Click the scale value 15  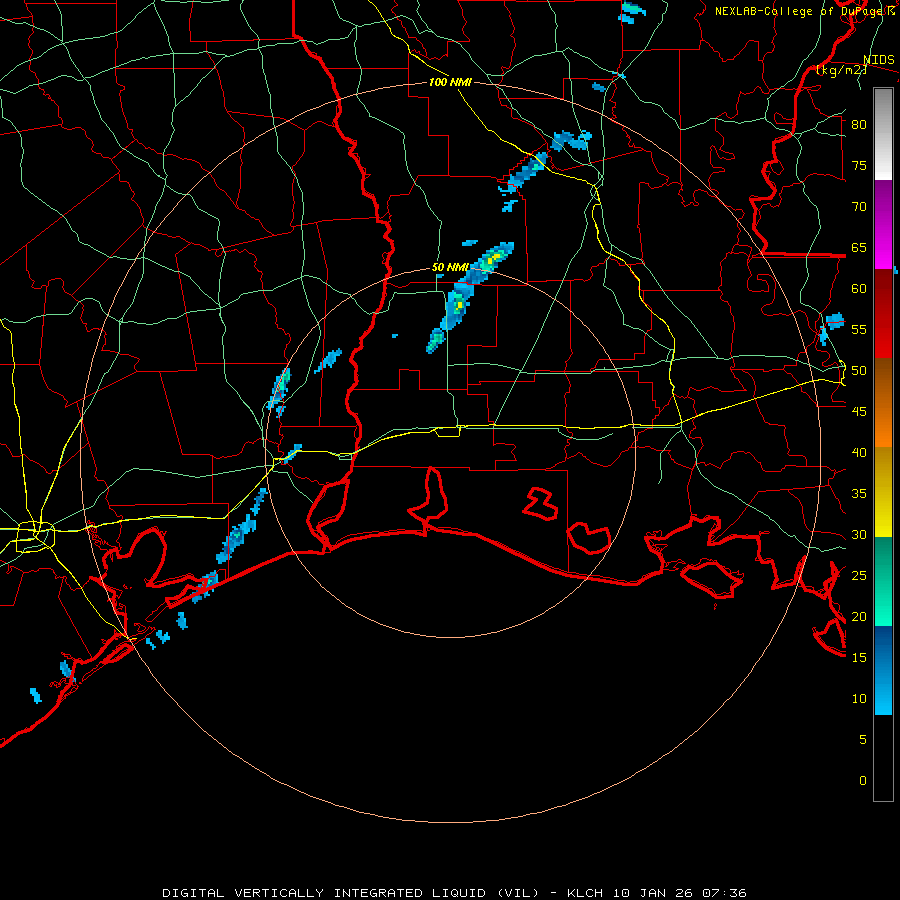pyautogui.click(x=859, y=658)
